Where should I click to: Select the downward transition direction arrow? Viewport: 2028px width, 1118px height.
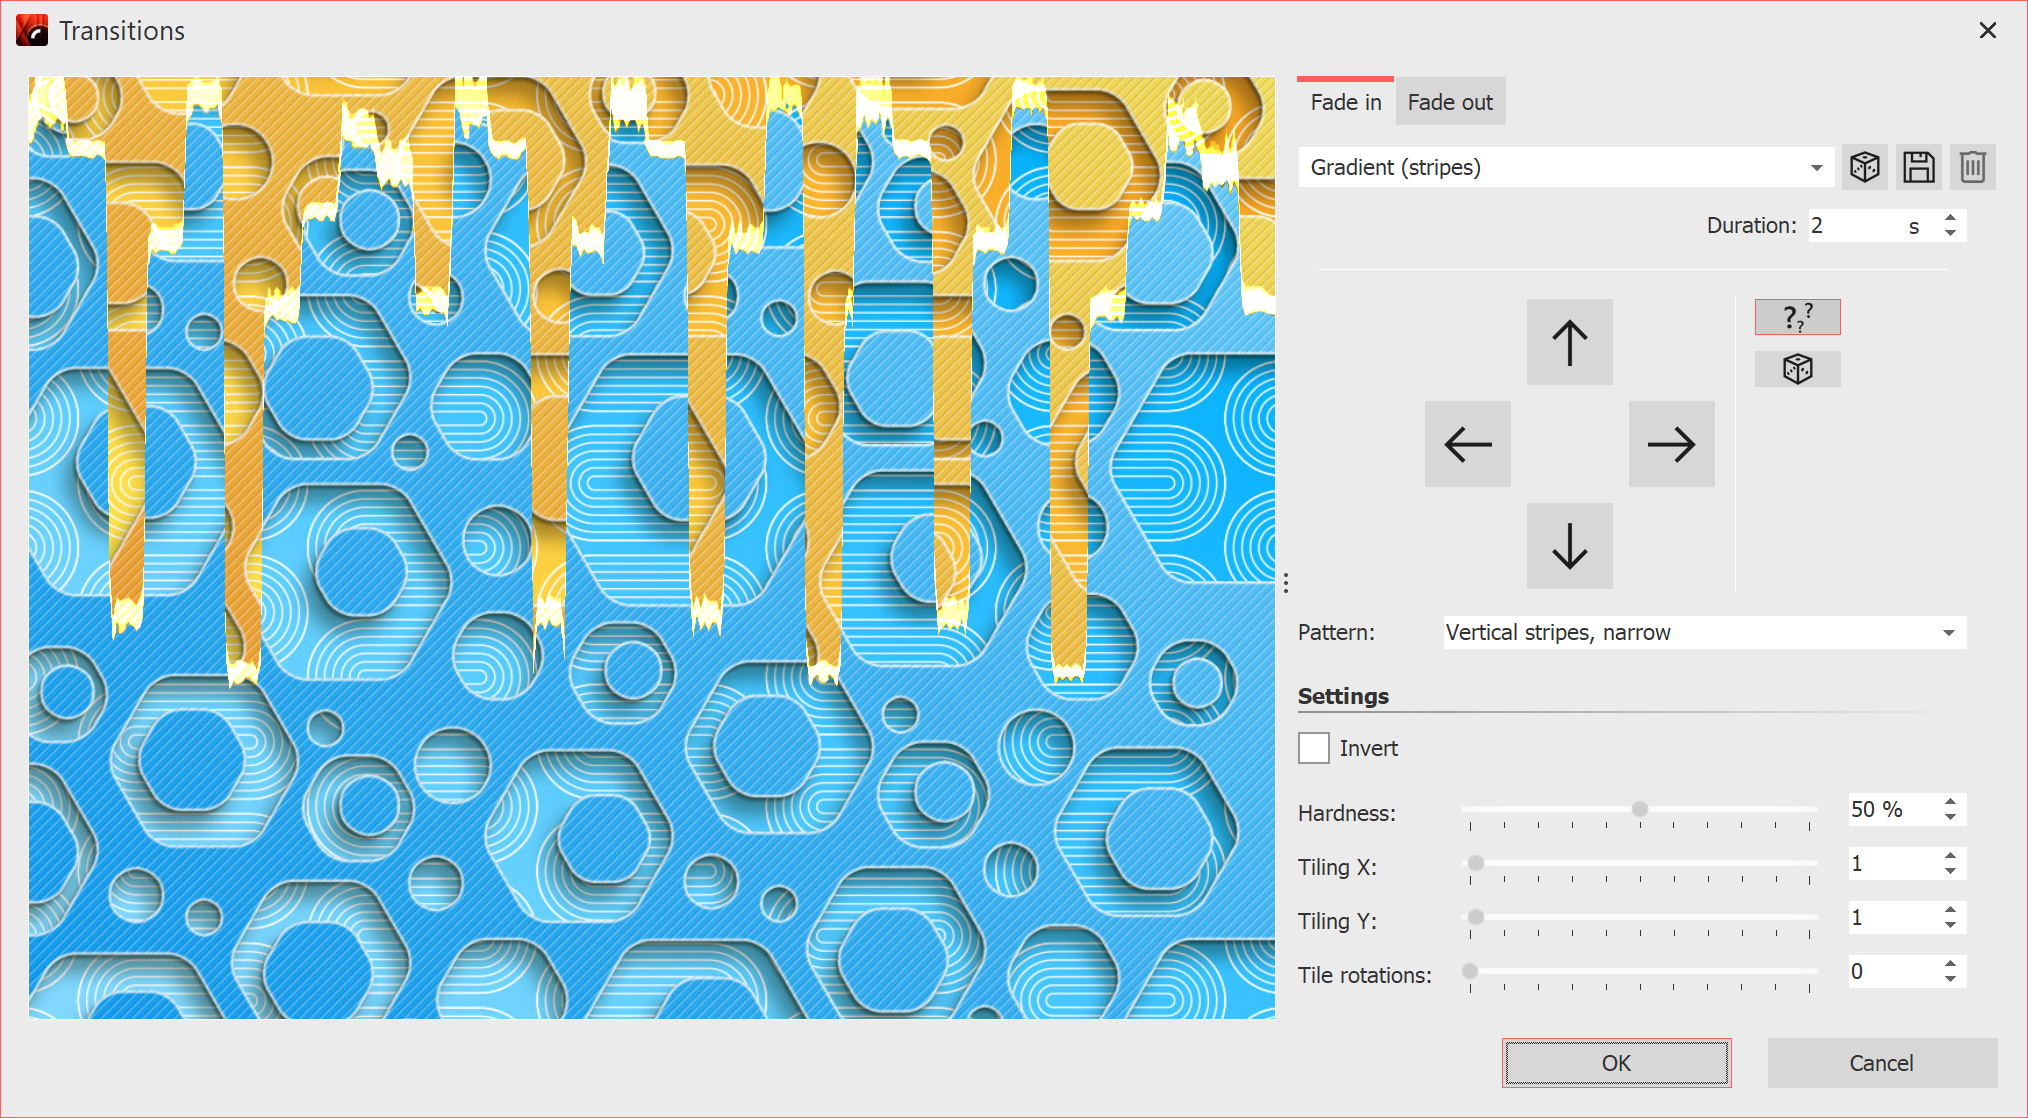point(1569,546)
